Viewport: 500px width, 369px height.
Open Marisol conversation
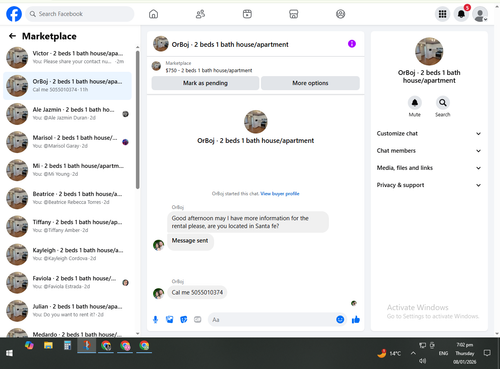click(67, 142)
